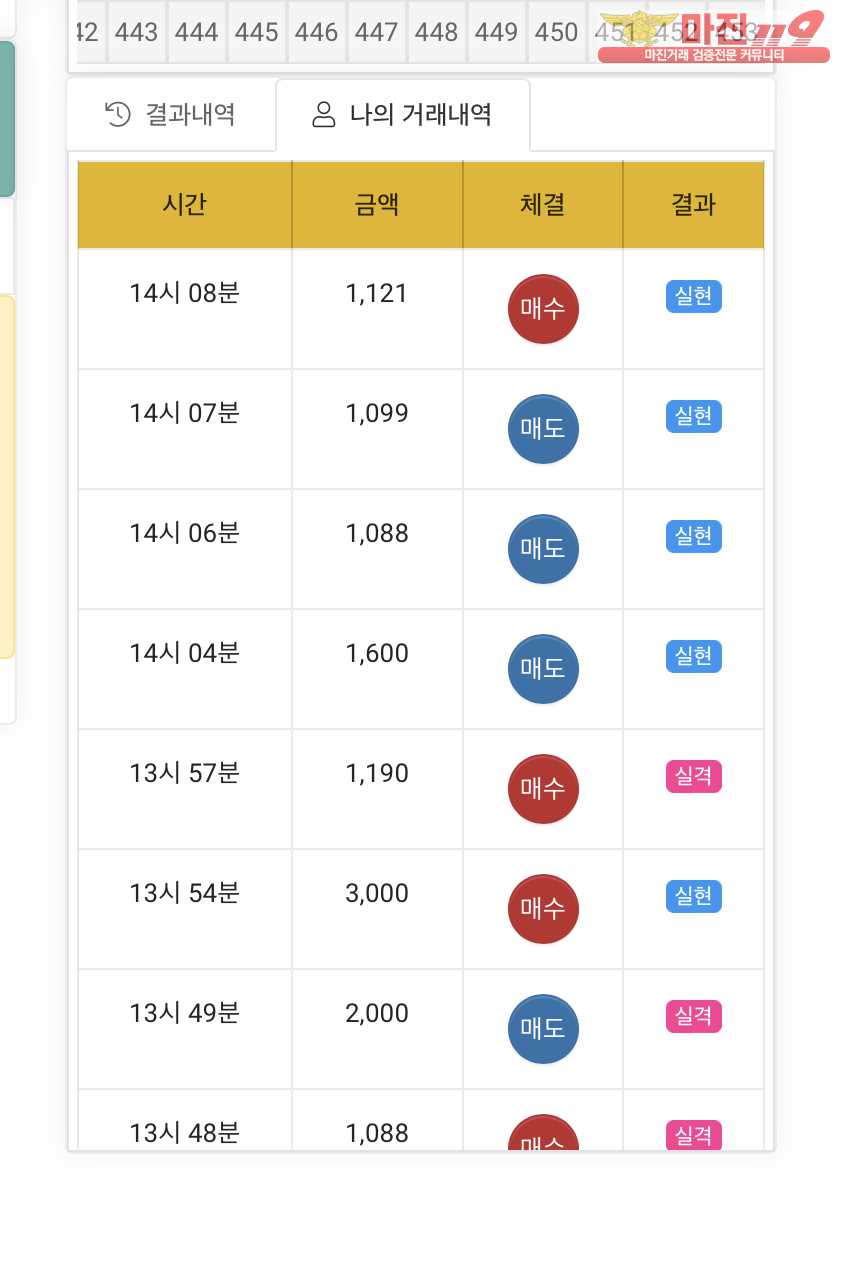This screenshot has height=1267, width=841.
Task: Switch to 나의 거래내역 tab
Action: click(402, 114)
